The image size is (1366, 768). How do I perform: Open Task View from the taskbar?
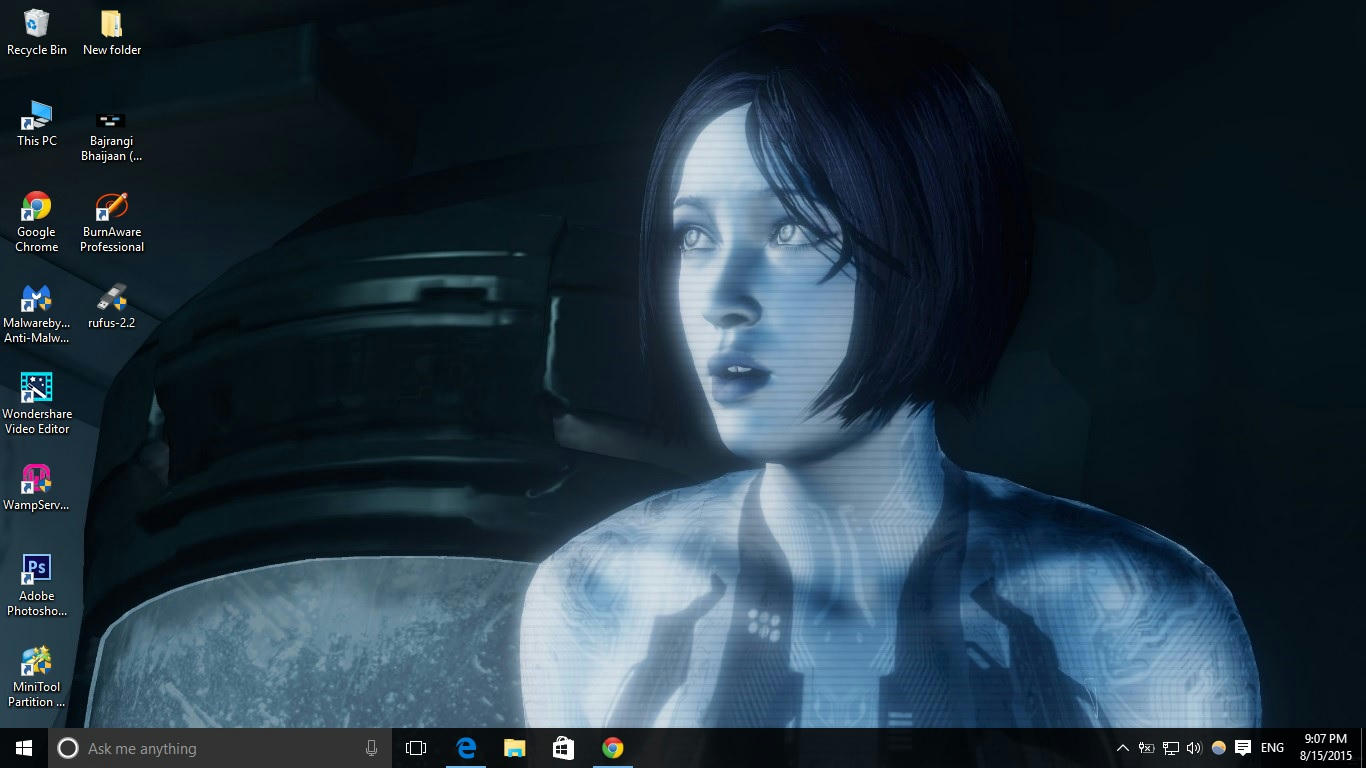[416, 748]
